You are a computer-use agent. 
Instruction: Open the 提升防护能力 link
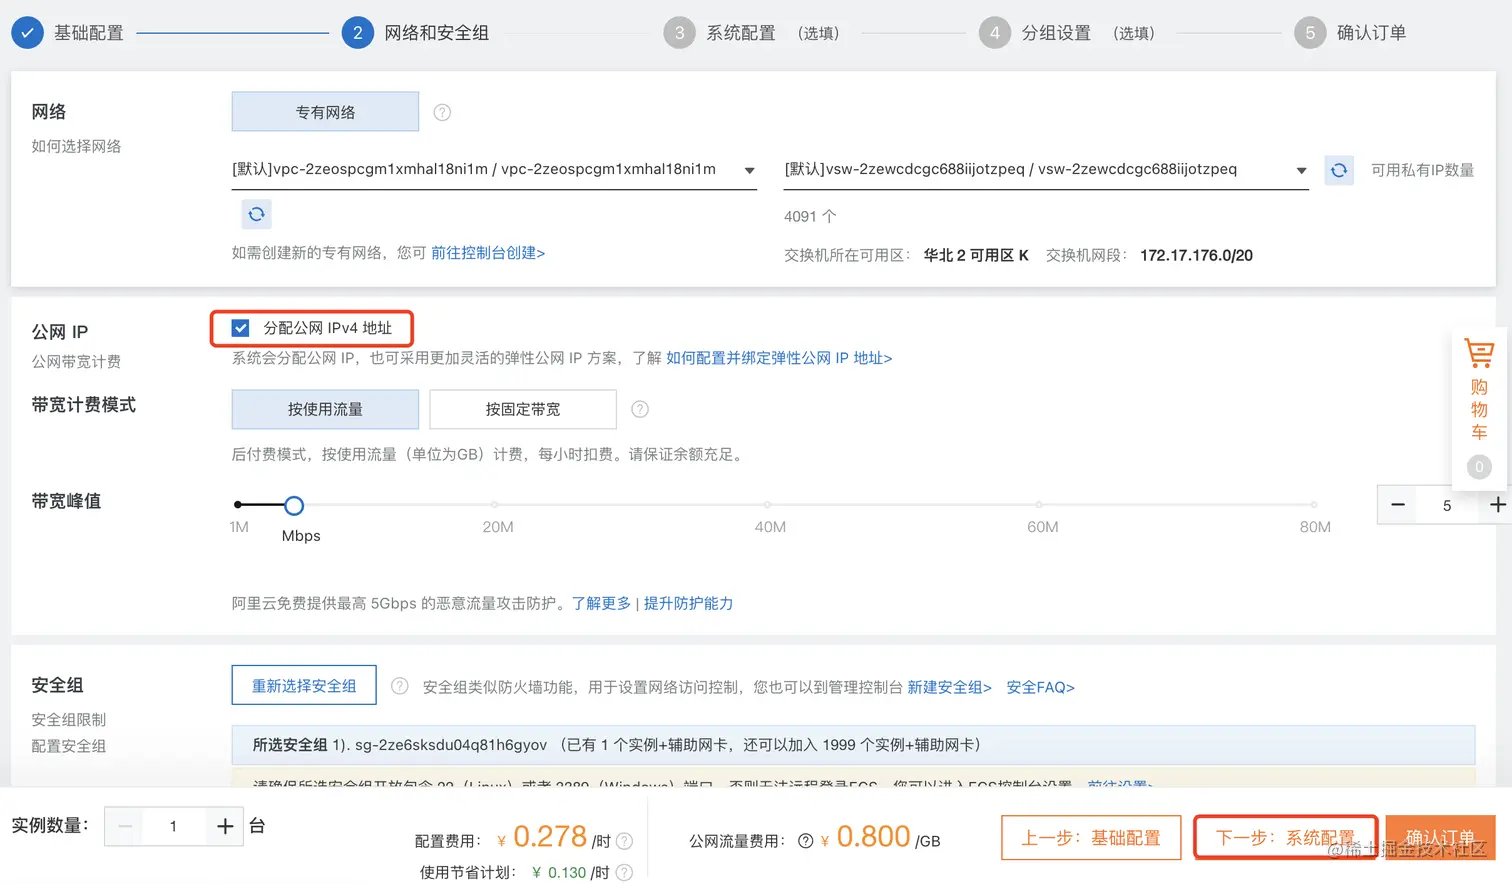tap(688, 603)
